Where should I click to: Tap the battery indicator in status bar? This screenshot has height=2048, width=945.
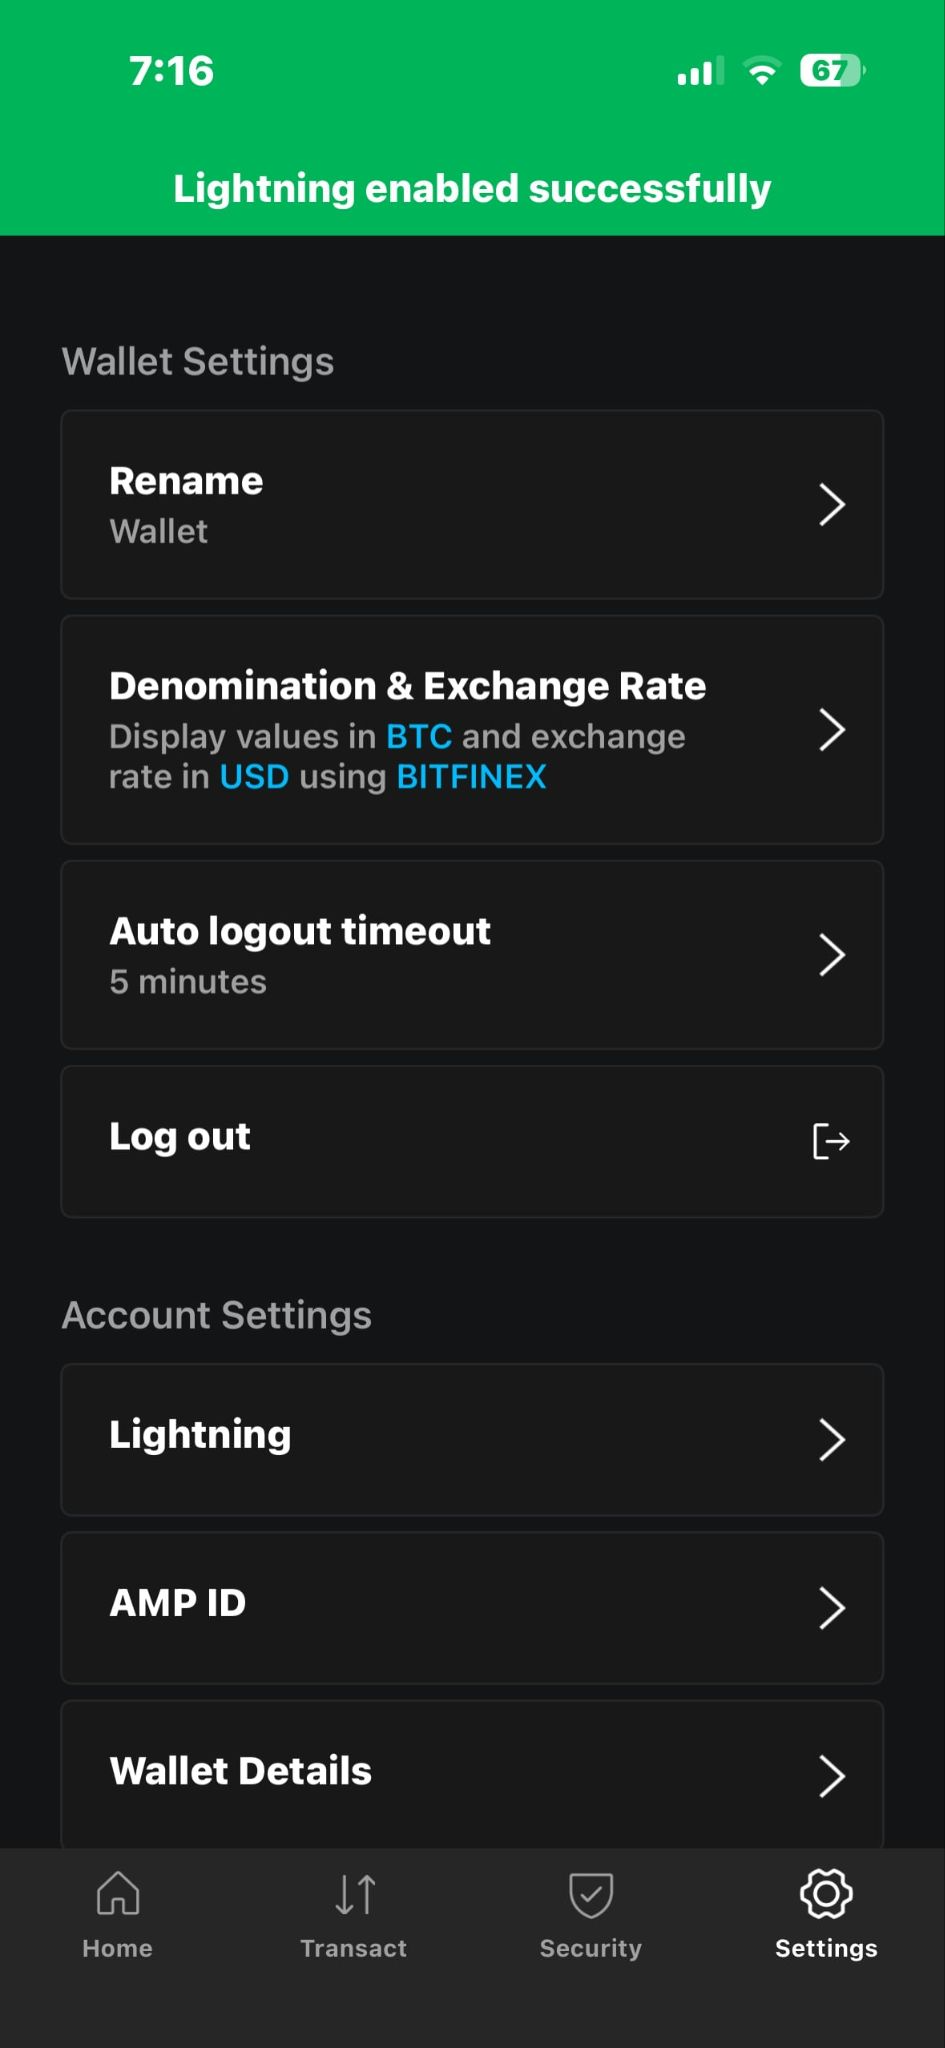click(831, 71)
